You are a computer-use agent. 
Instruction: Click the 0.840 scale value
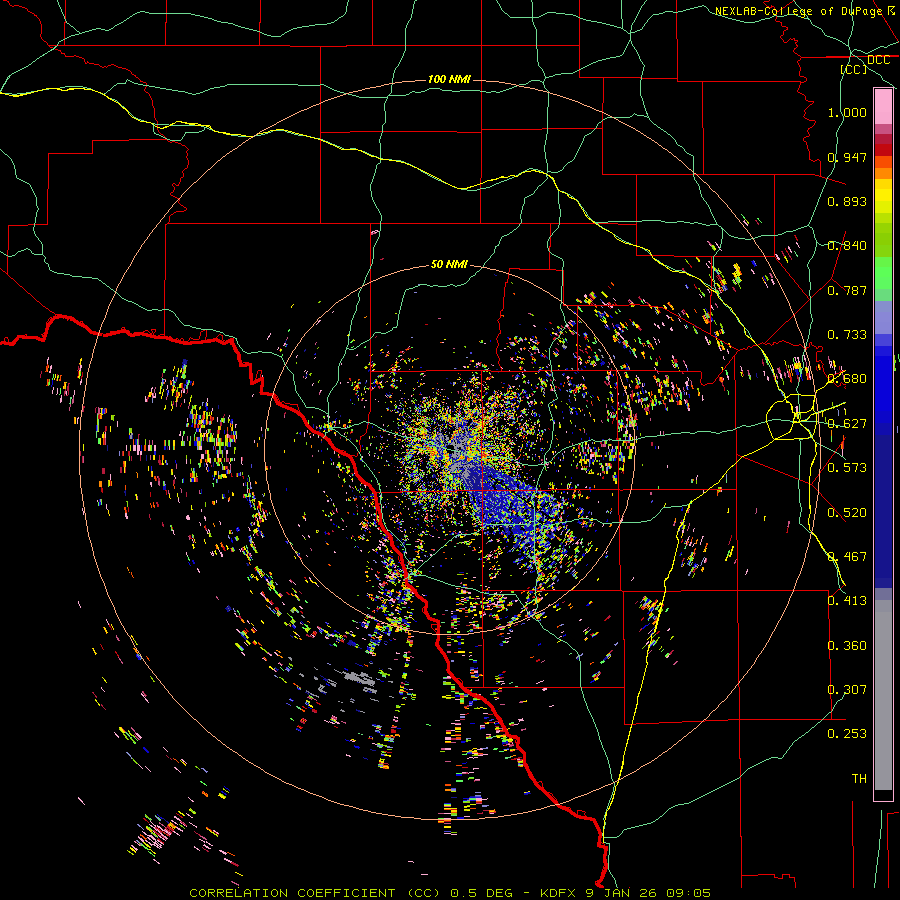coord(847,246)
